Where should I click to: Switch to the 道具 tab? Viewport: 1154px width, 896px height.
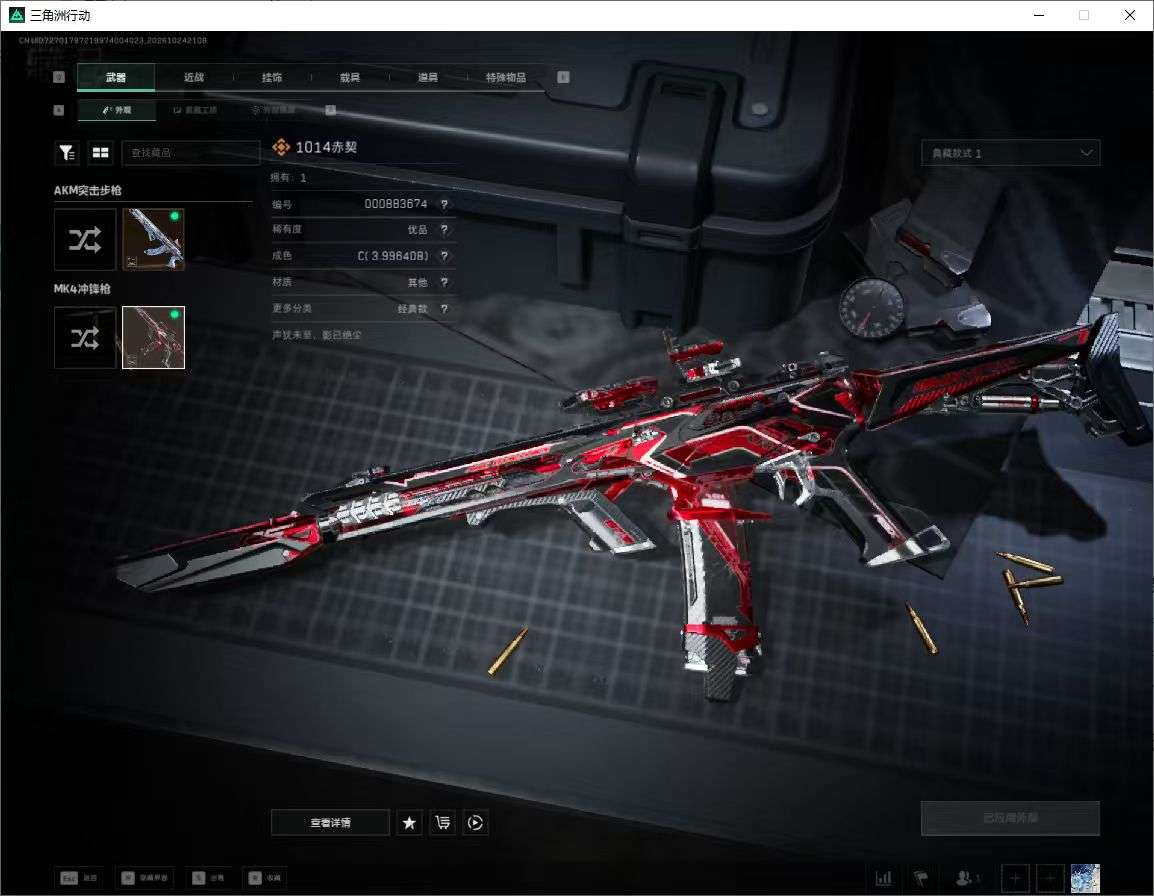click(428, 77)
